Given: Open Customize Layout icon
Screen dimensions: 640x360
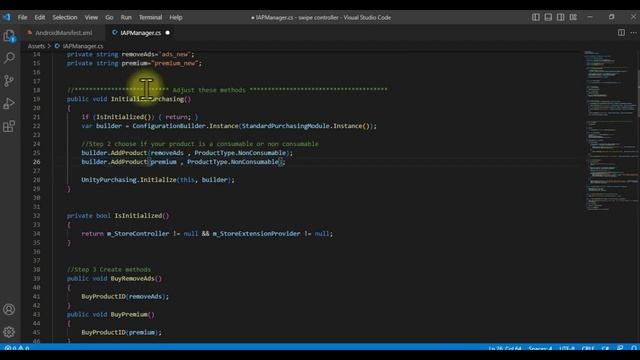Looking at the screenshot, I should coord(573,17).
